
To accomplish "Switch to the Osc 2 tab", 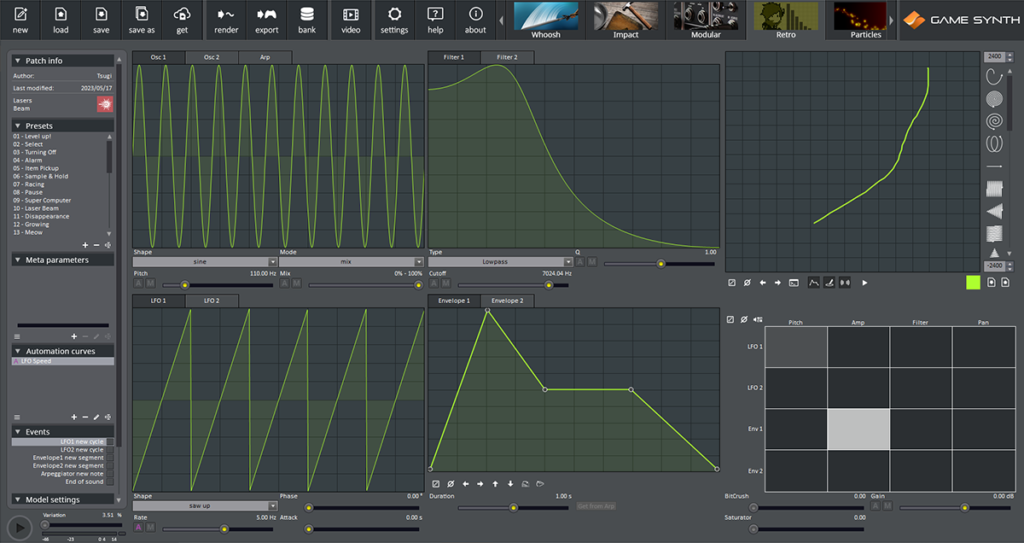I will pos(212,58).
